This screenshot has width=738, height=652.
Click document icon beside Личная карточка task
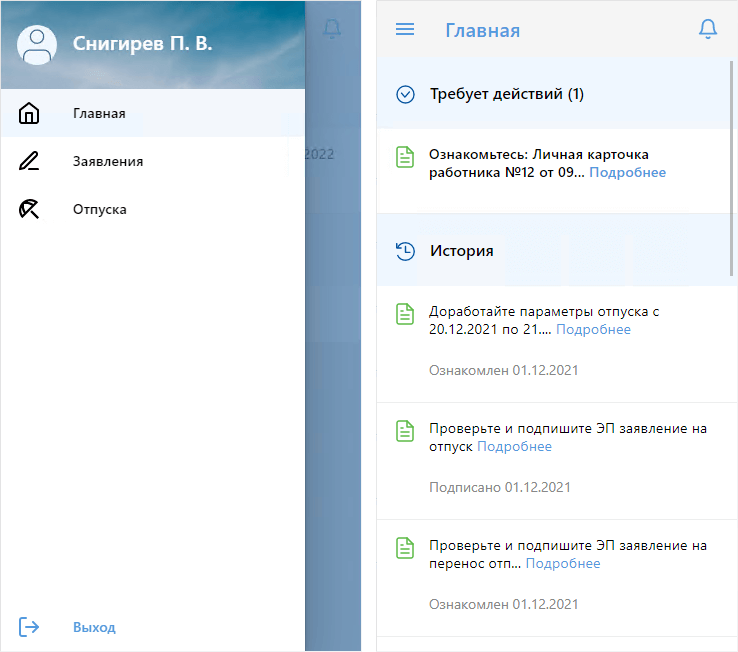(405, 157)
